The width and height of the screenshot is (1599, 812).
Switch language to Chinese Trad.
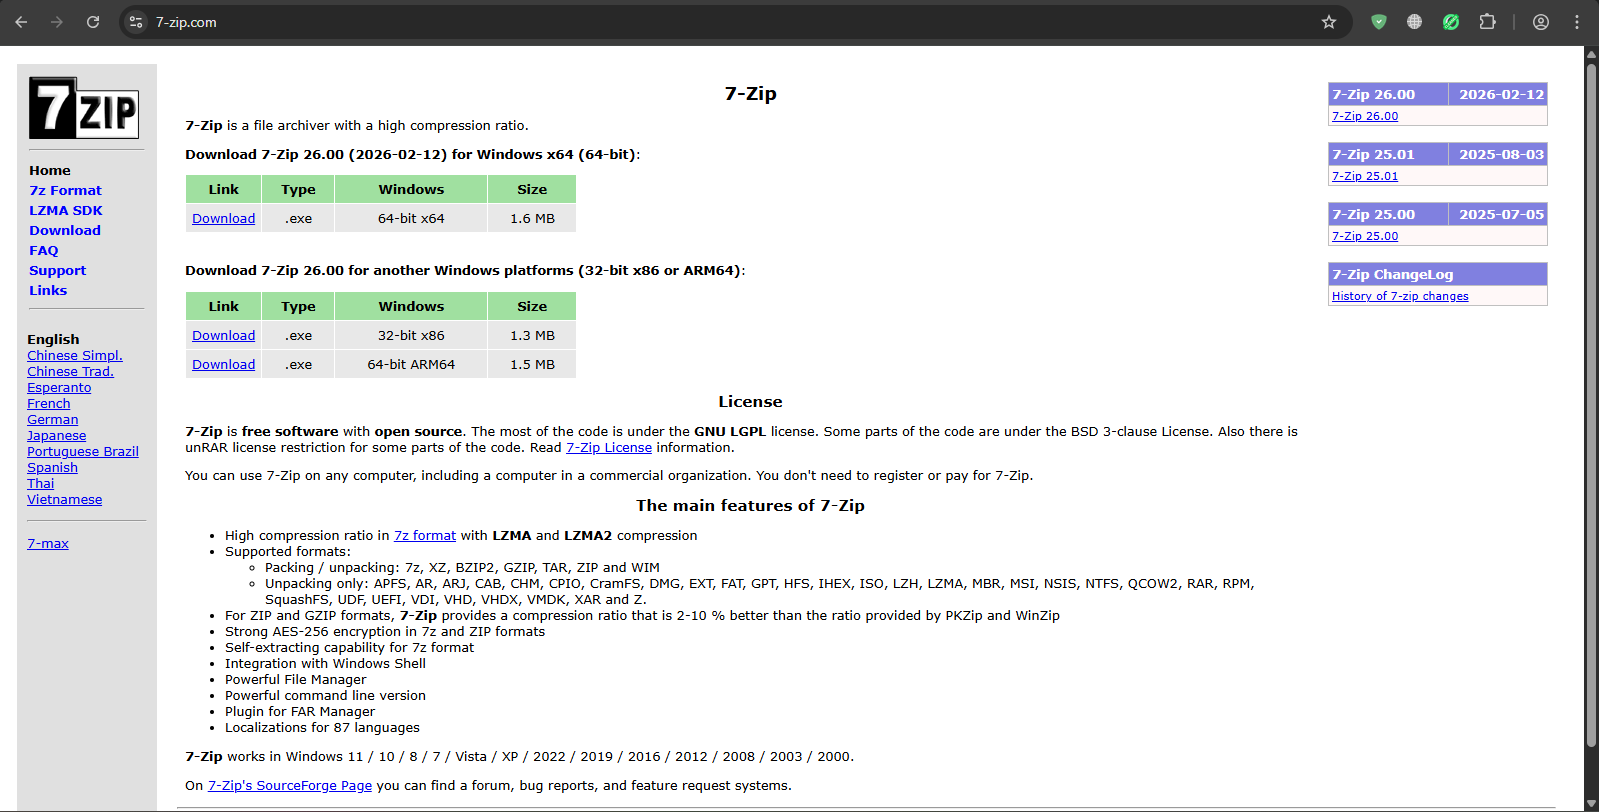pos(71,372)
